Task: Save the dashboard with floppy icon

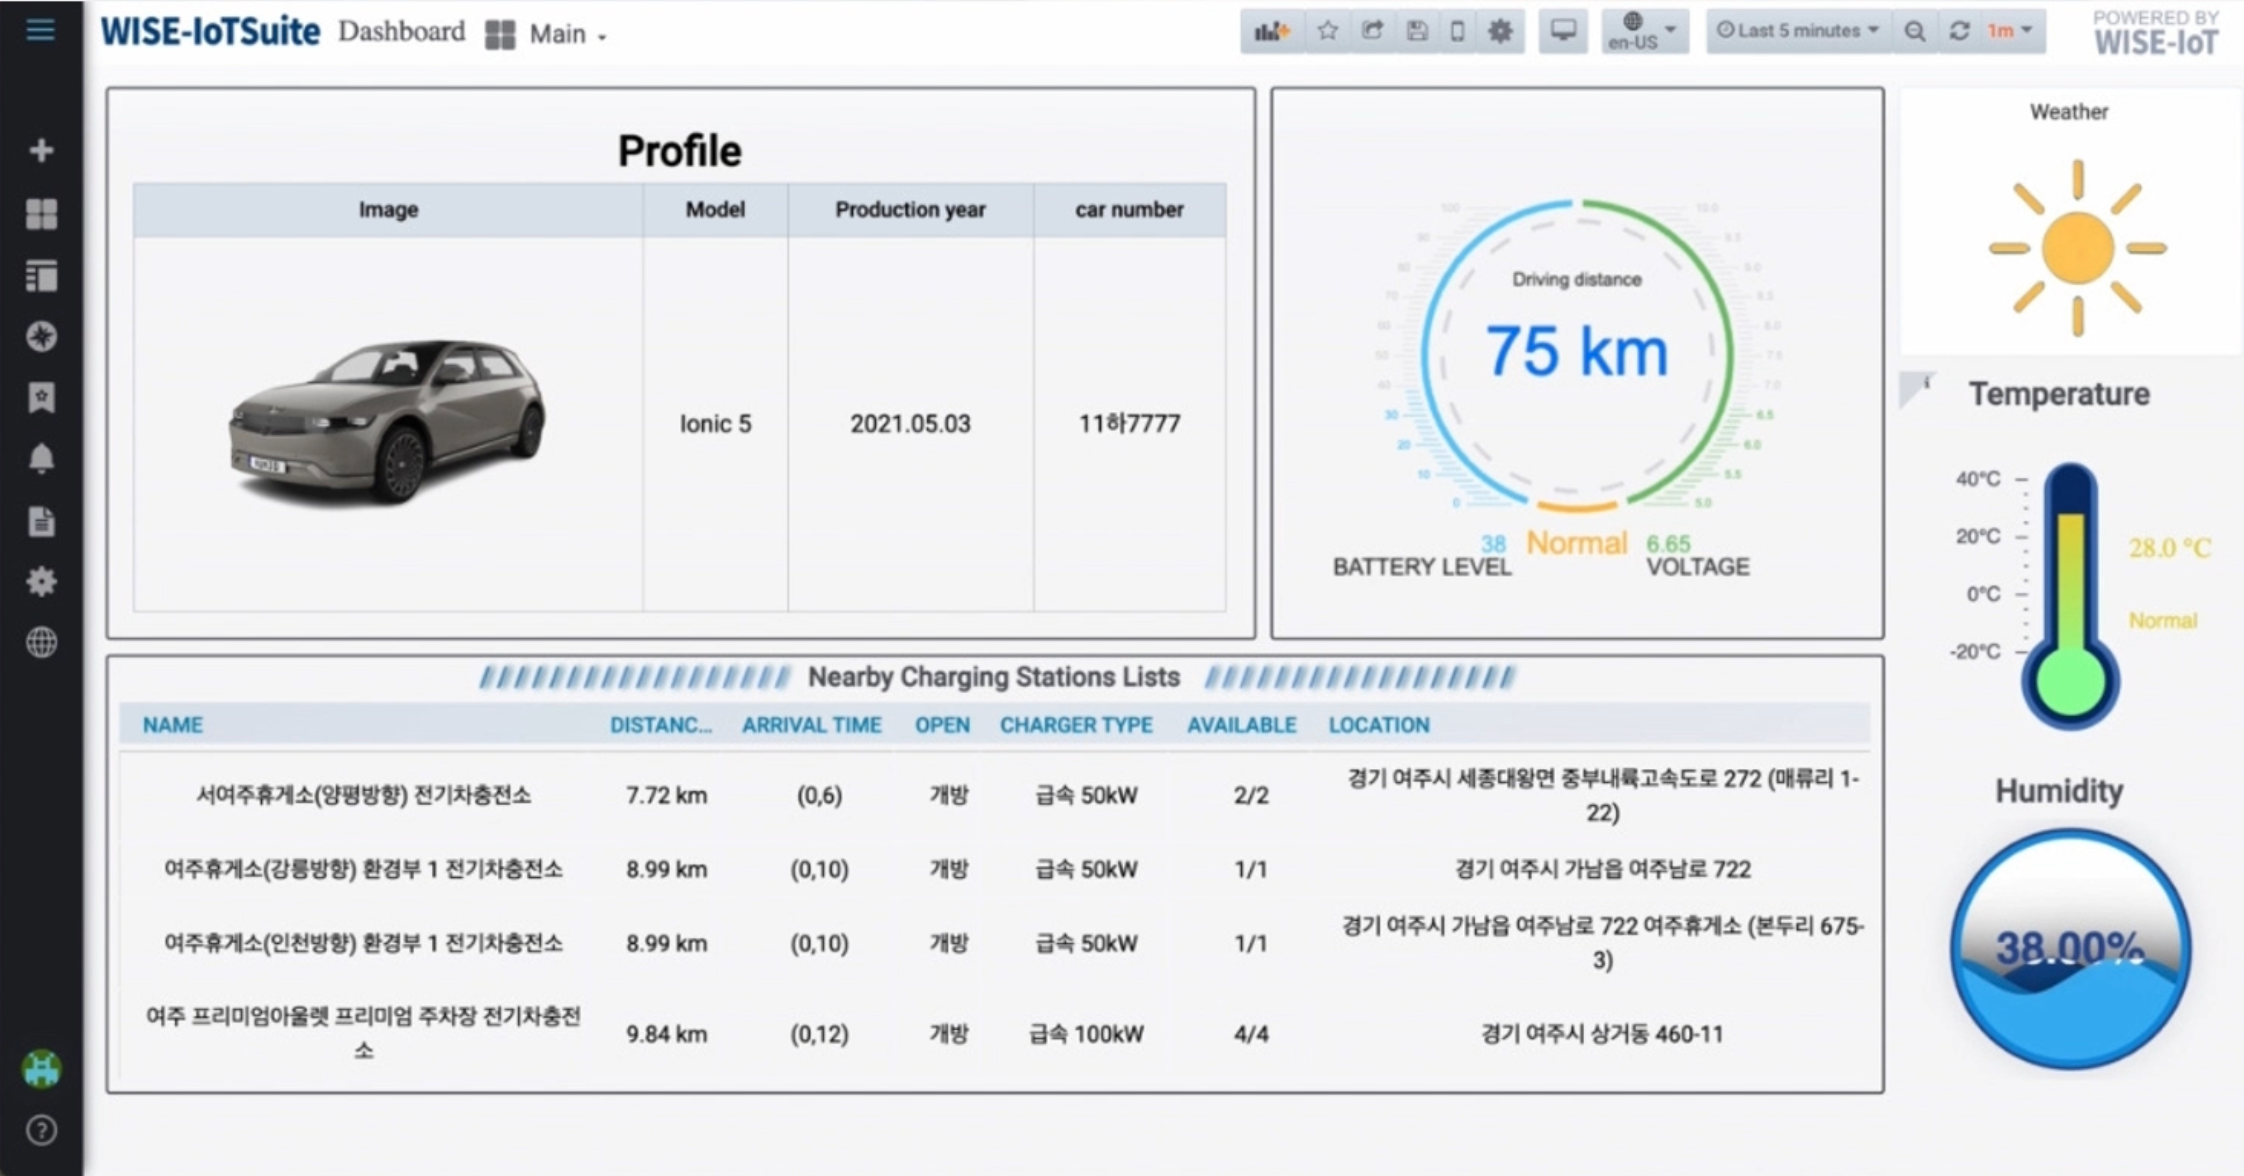Action: 1416,31
